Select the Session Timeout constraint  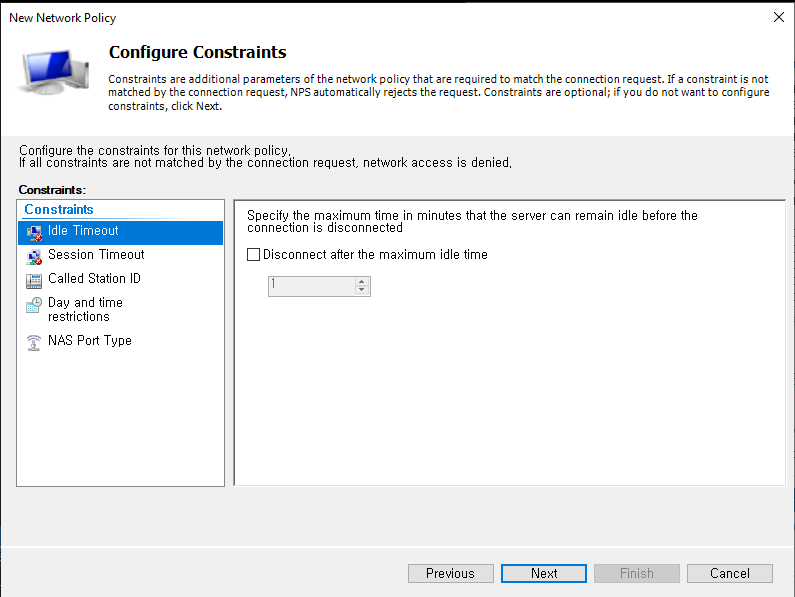point(121,256)
